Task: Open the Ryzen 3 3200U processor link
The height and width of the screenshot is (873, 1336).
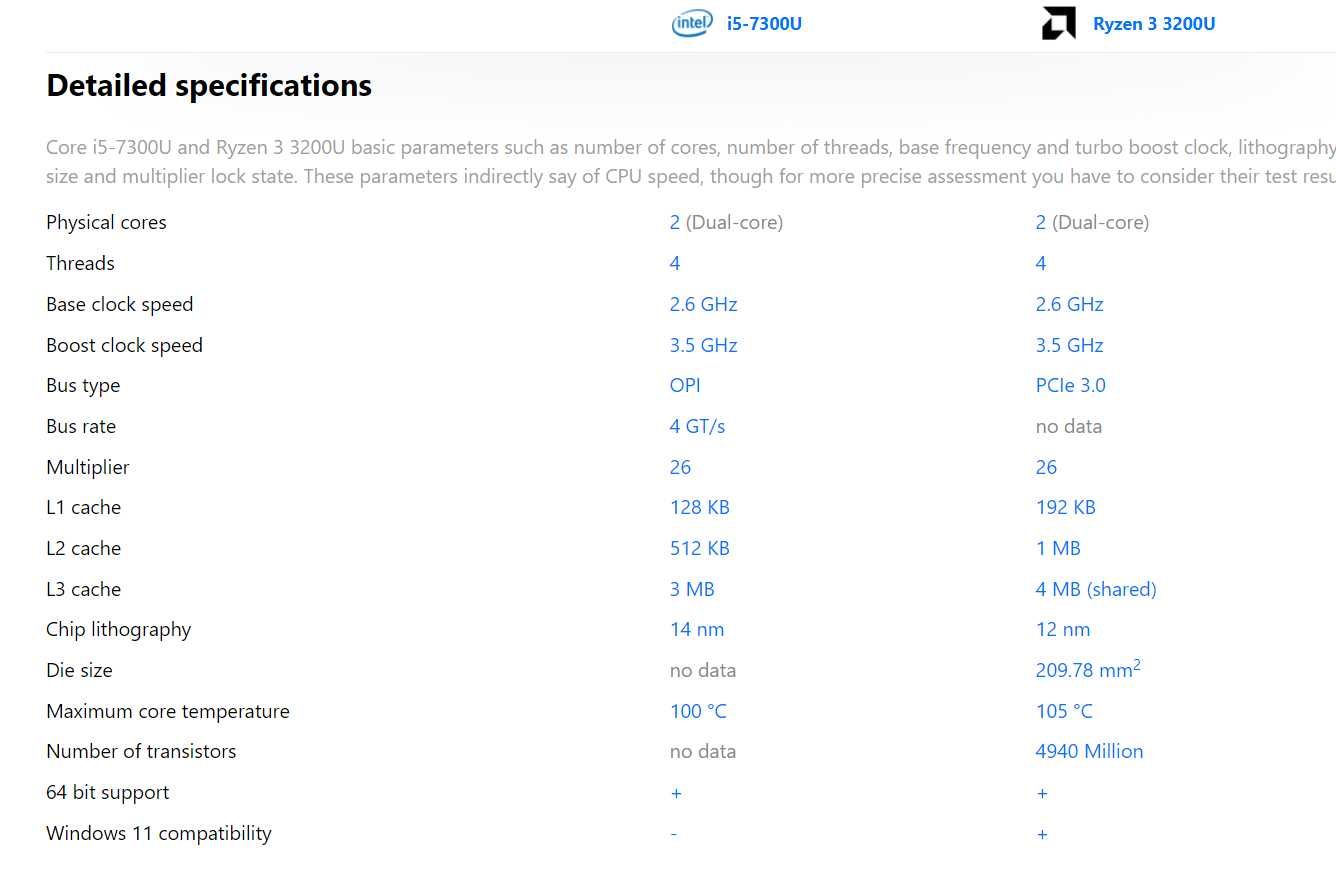Action: (1154, 24)
